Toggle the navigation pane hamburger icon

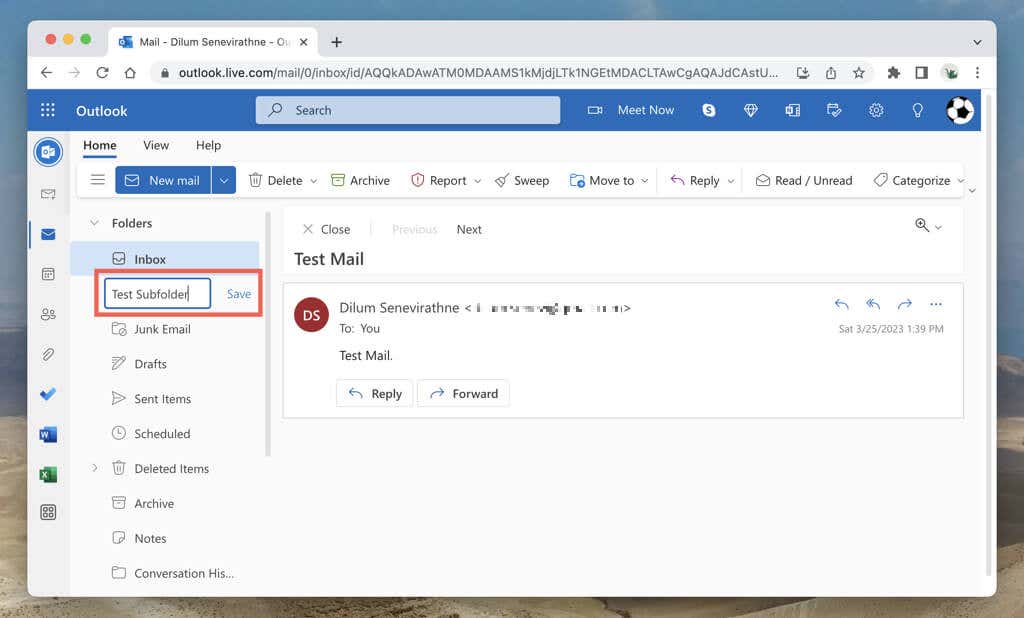tap(97, 180)
